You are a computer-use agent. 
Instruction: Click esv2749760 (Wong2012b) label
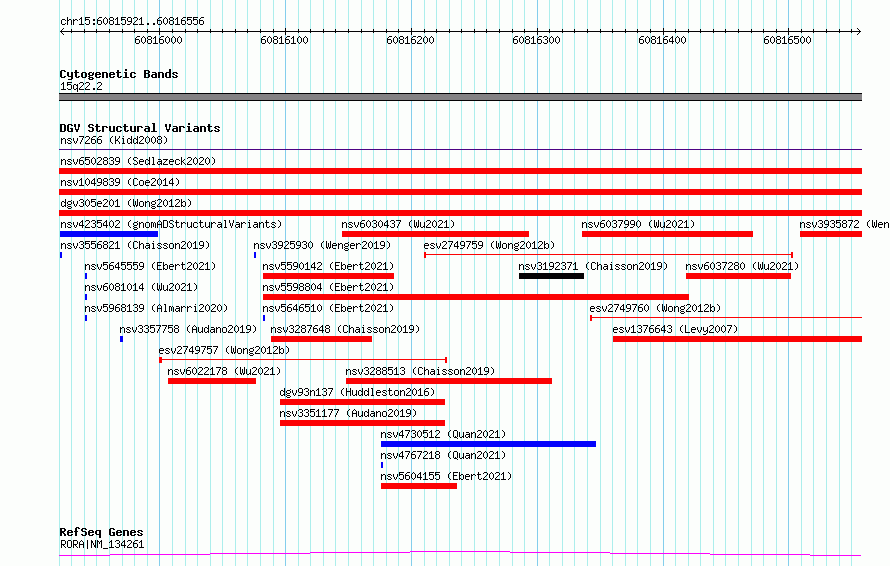point(655,308)
